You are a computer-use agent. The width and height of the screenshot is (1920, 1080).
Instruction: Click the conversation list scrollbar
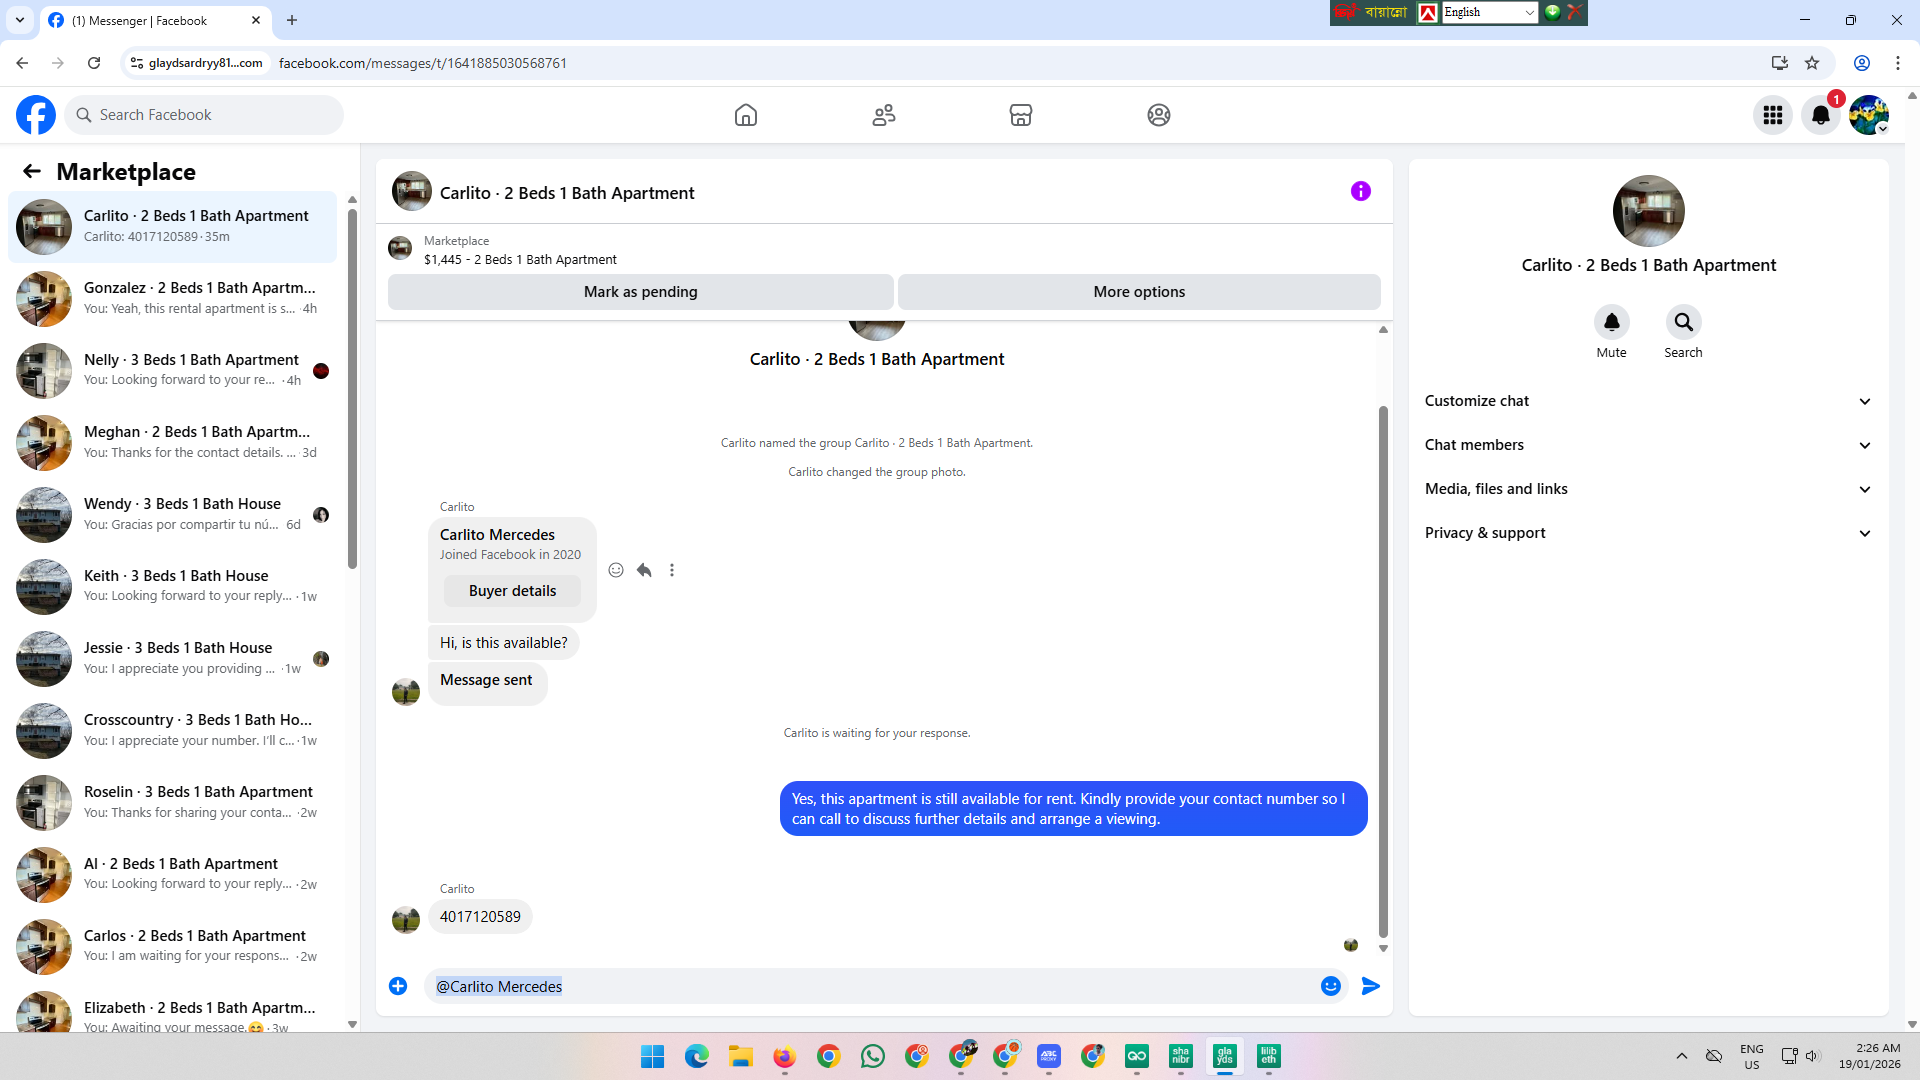point(352,389)
